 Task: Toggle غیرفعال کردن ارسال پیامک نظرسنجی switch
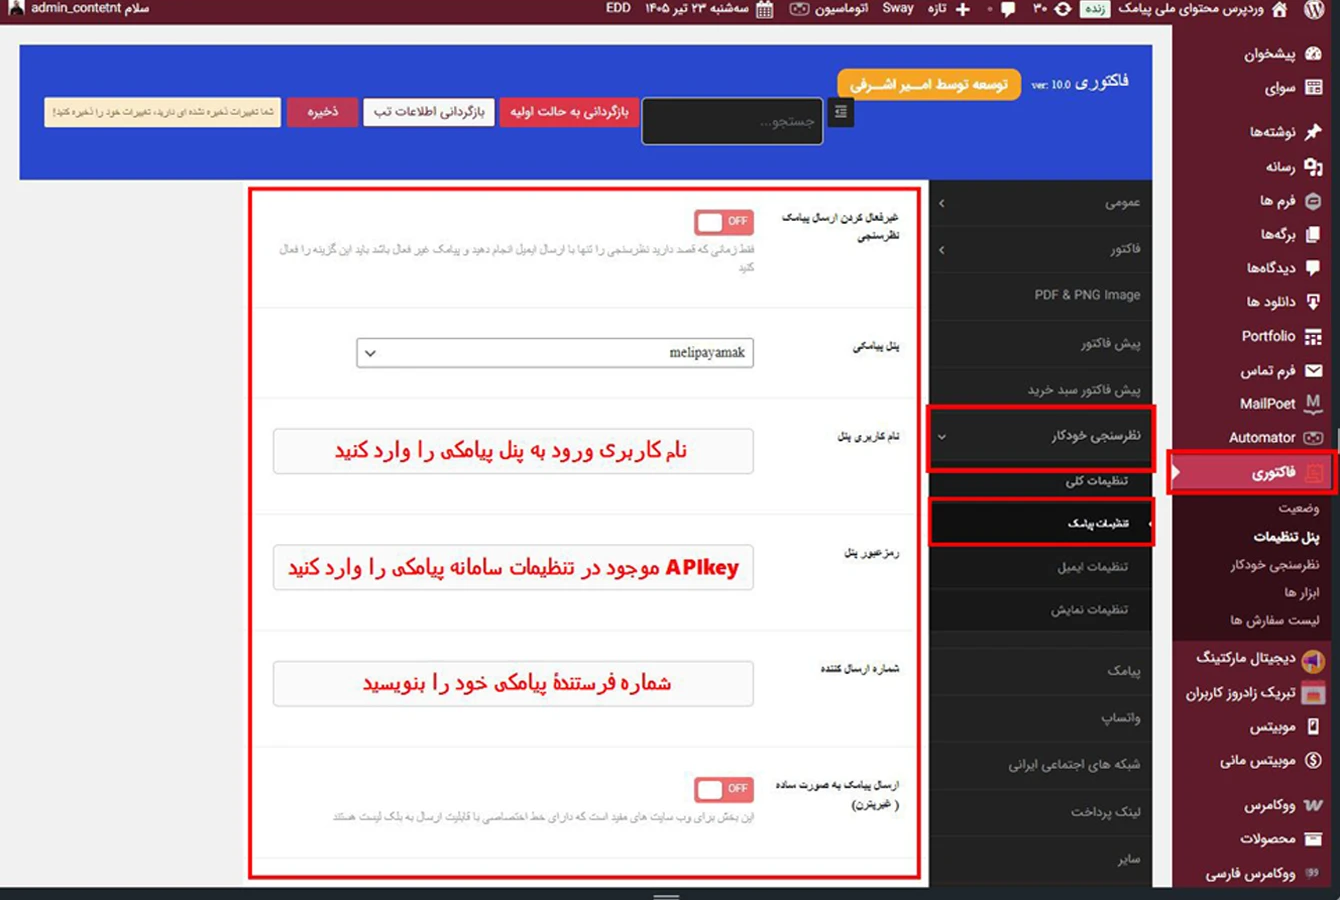(x=724, y=221)
